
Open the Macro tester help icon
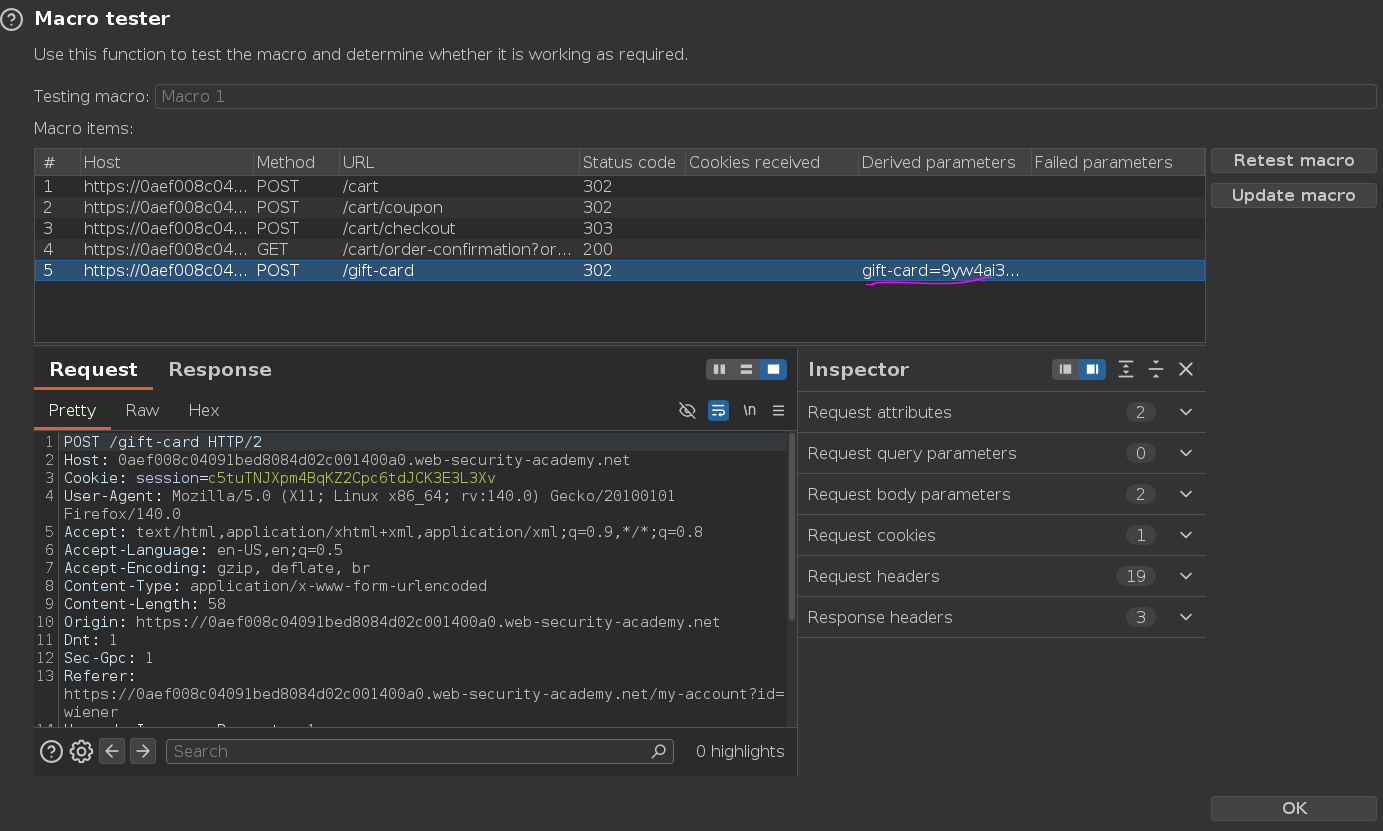(x=12, y=19)
